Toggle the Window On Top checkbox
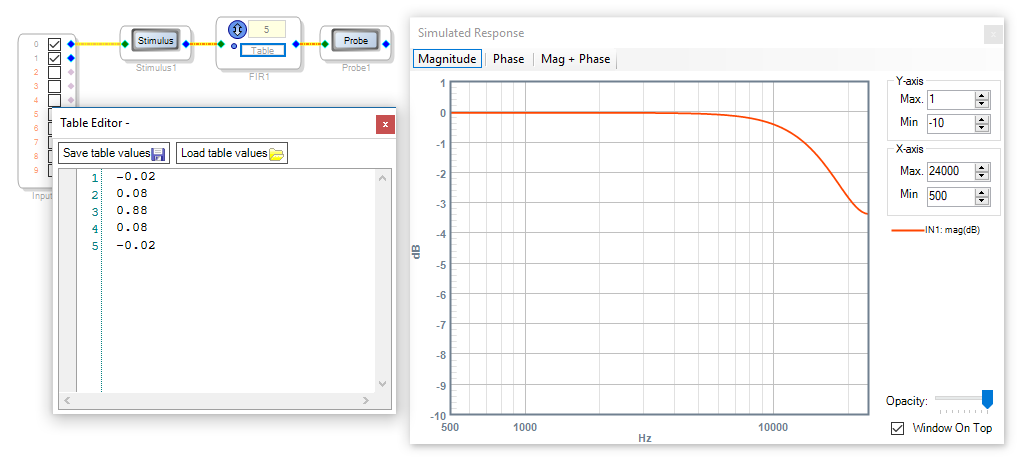The image size is (1024, 470). click(x=898, y=428)
